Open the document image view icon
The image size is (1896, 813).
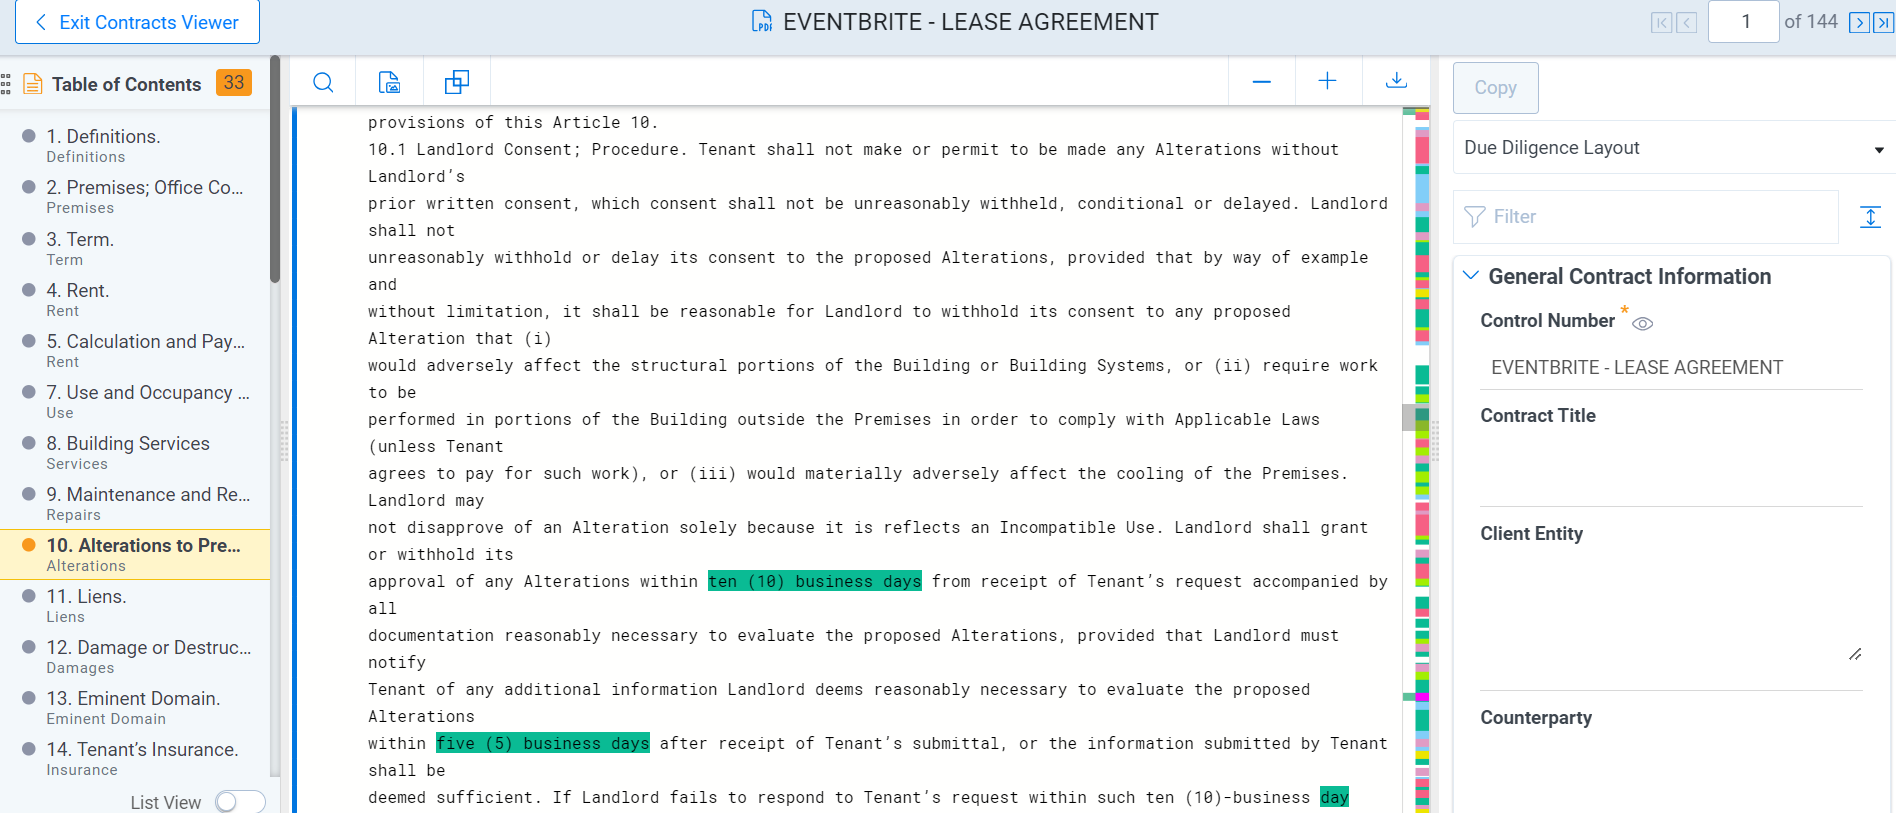coord(389,82)
